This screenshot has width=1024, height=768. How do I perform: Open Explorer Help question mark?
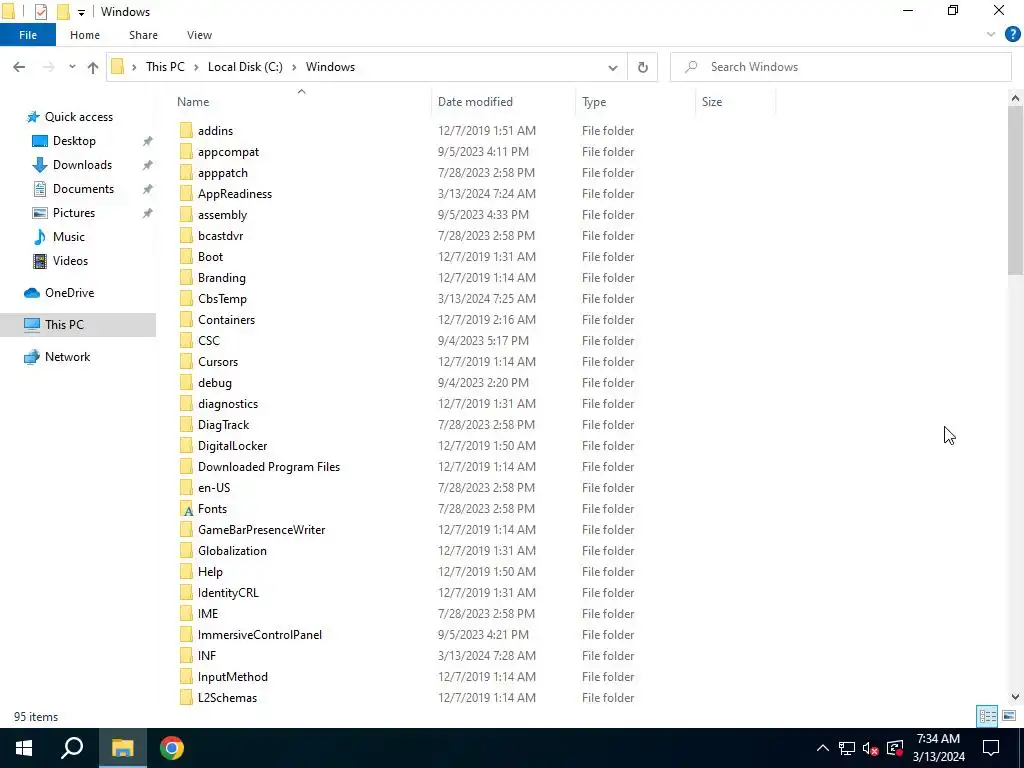click(x=1012, y=35)
